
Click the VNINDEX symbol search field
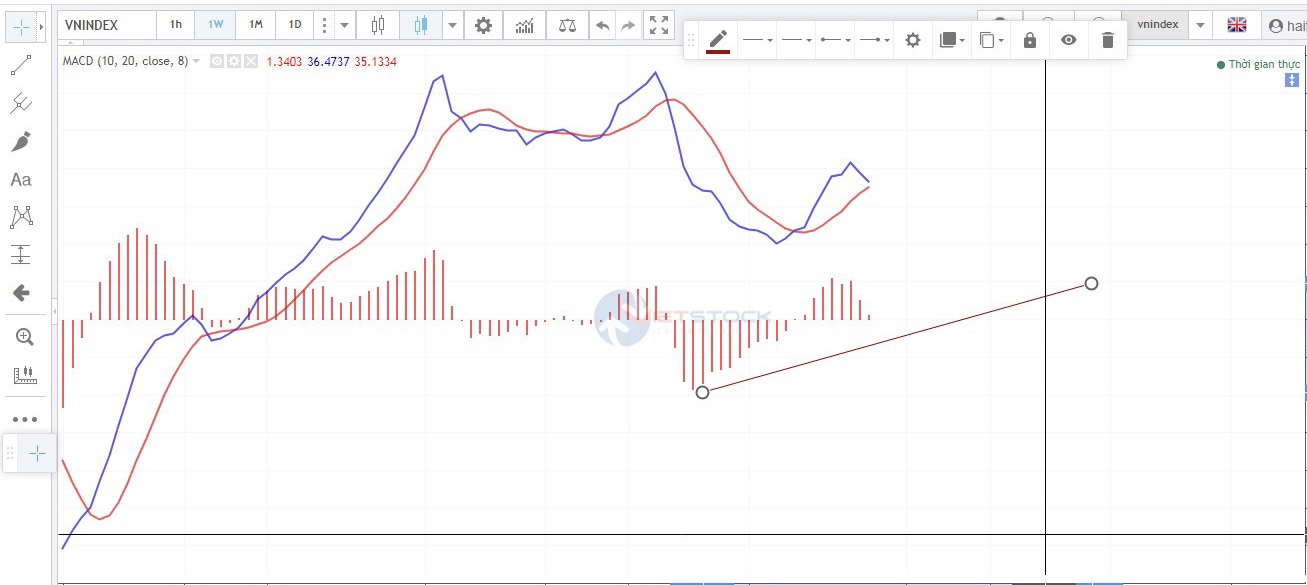106,25
